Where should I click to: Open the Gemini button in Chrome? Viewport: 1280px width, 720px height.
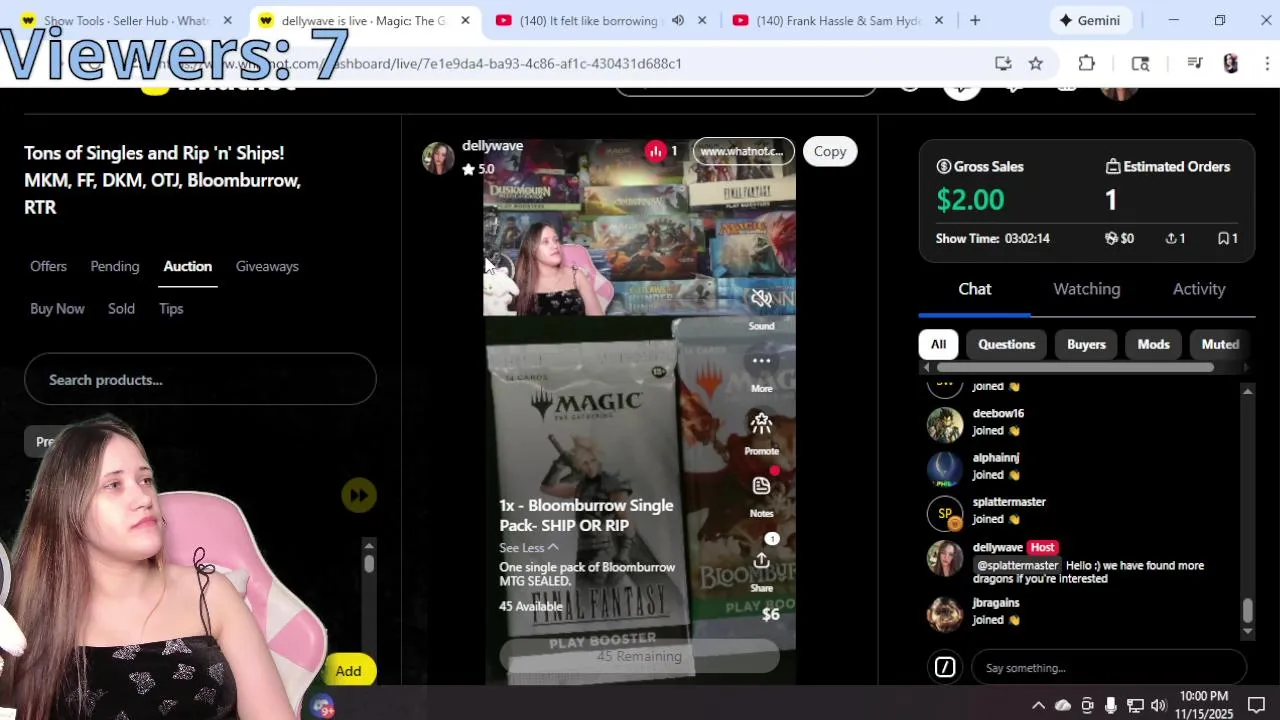point(1090,20)
